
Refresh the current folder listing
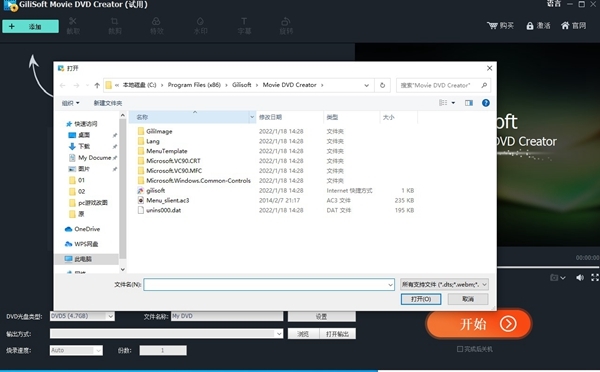pos(382,85)
